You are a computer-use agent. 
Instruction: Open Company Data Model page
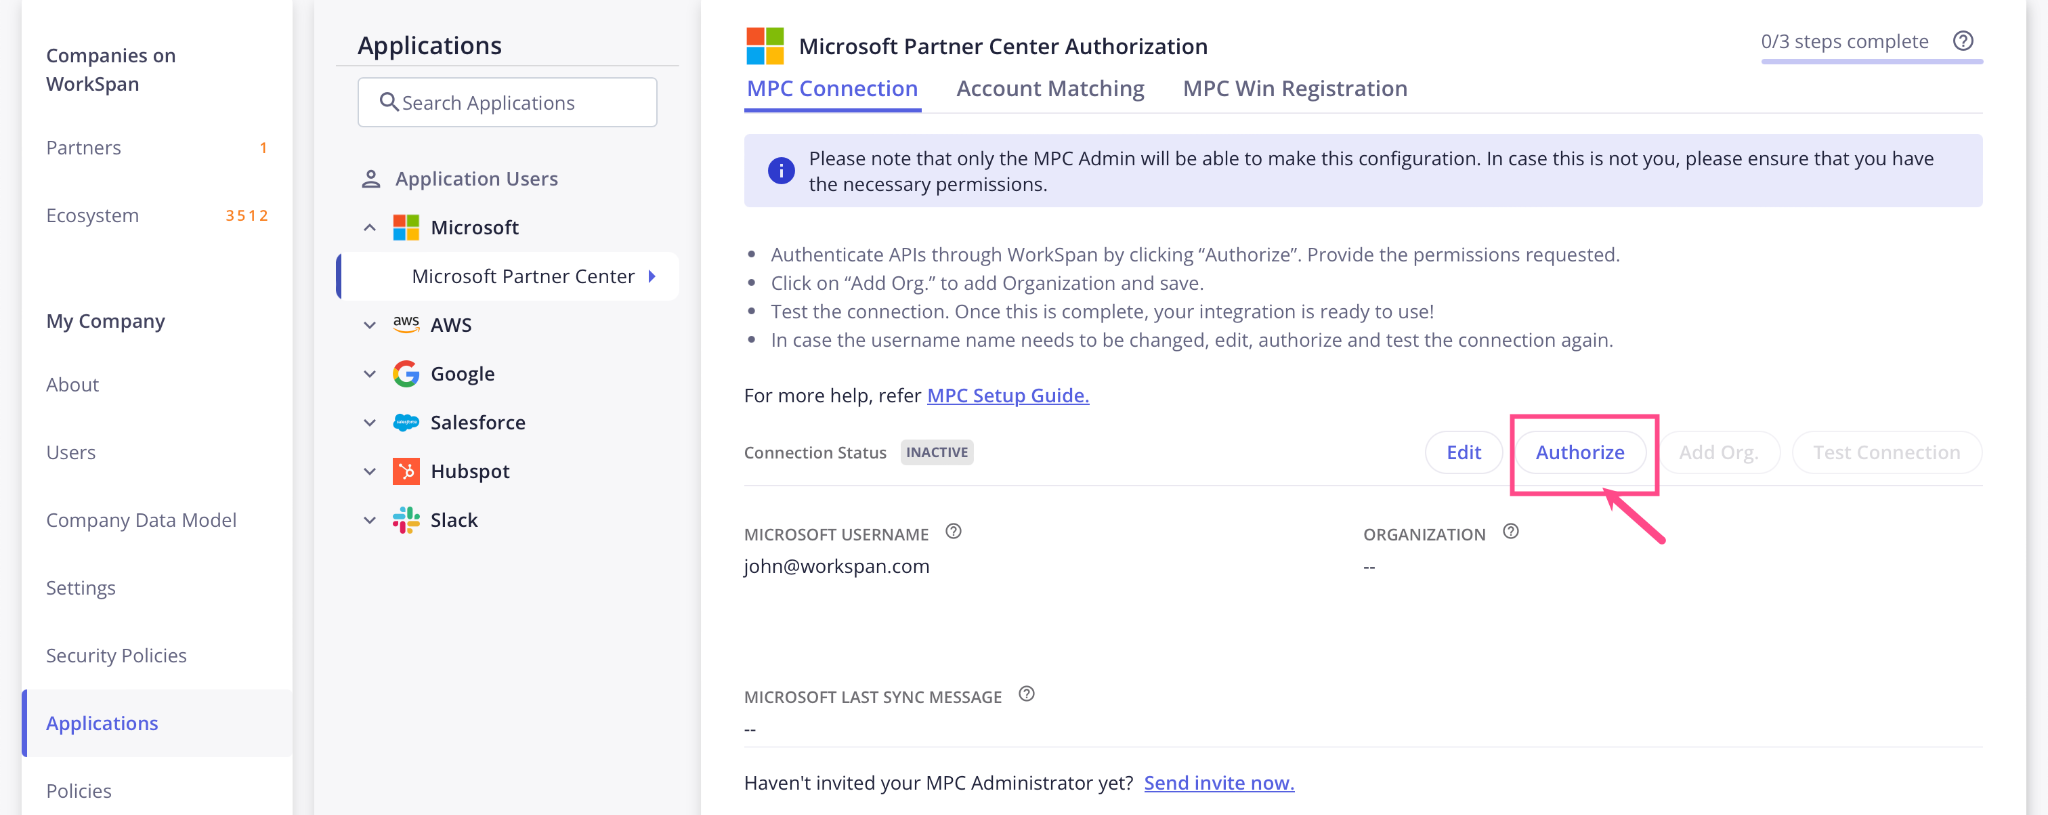[141, 521]
